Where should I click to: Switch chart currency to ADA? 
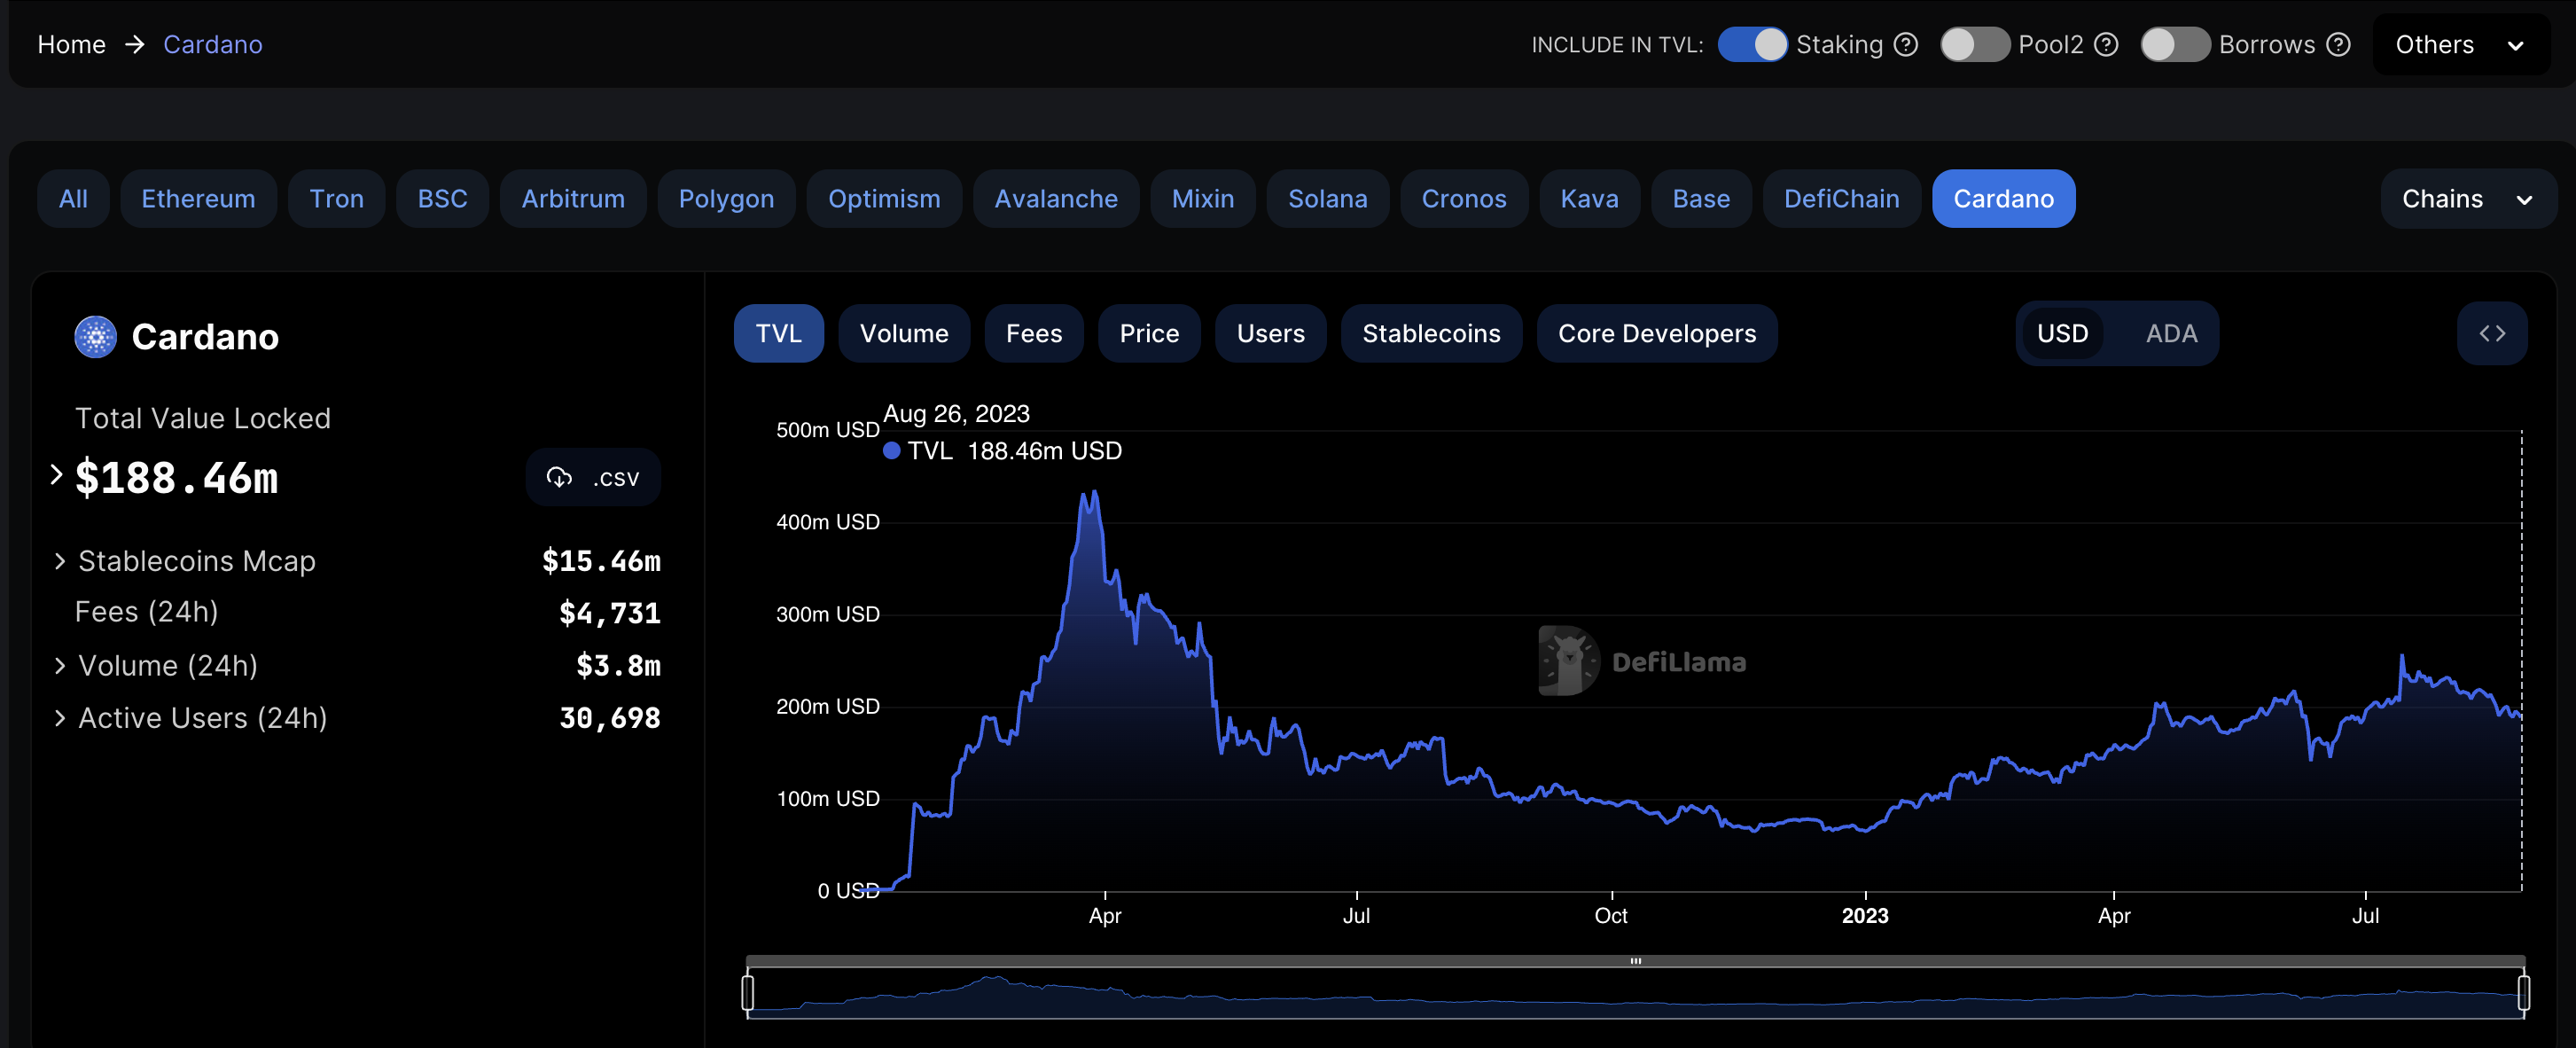2171,333
